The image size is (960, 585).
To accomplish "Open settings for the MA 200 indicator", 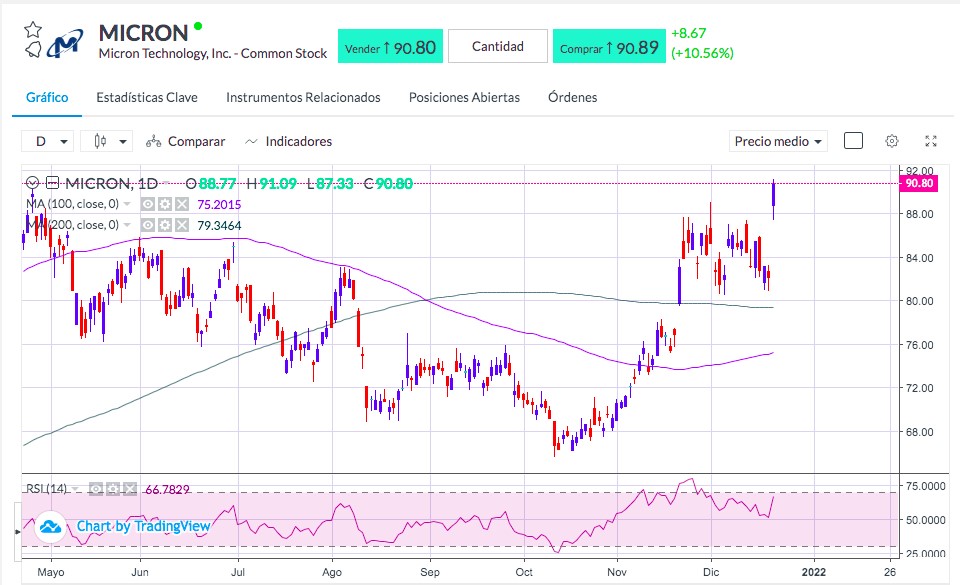I will [165, 225].
